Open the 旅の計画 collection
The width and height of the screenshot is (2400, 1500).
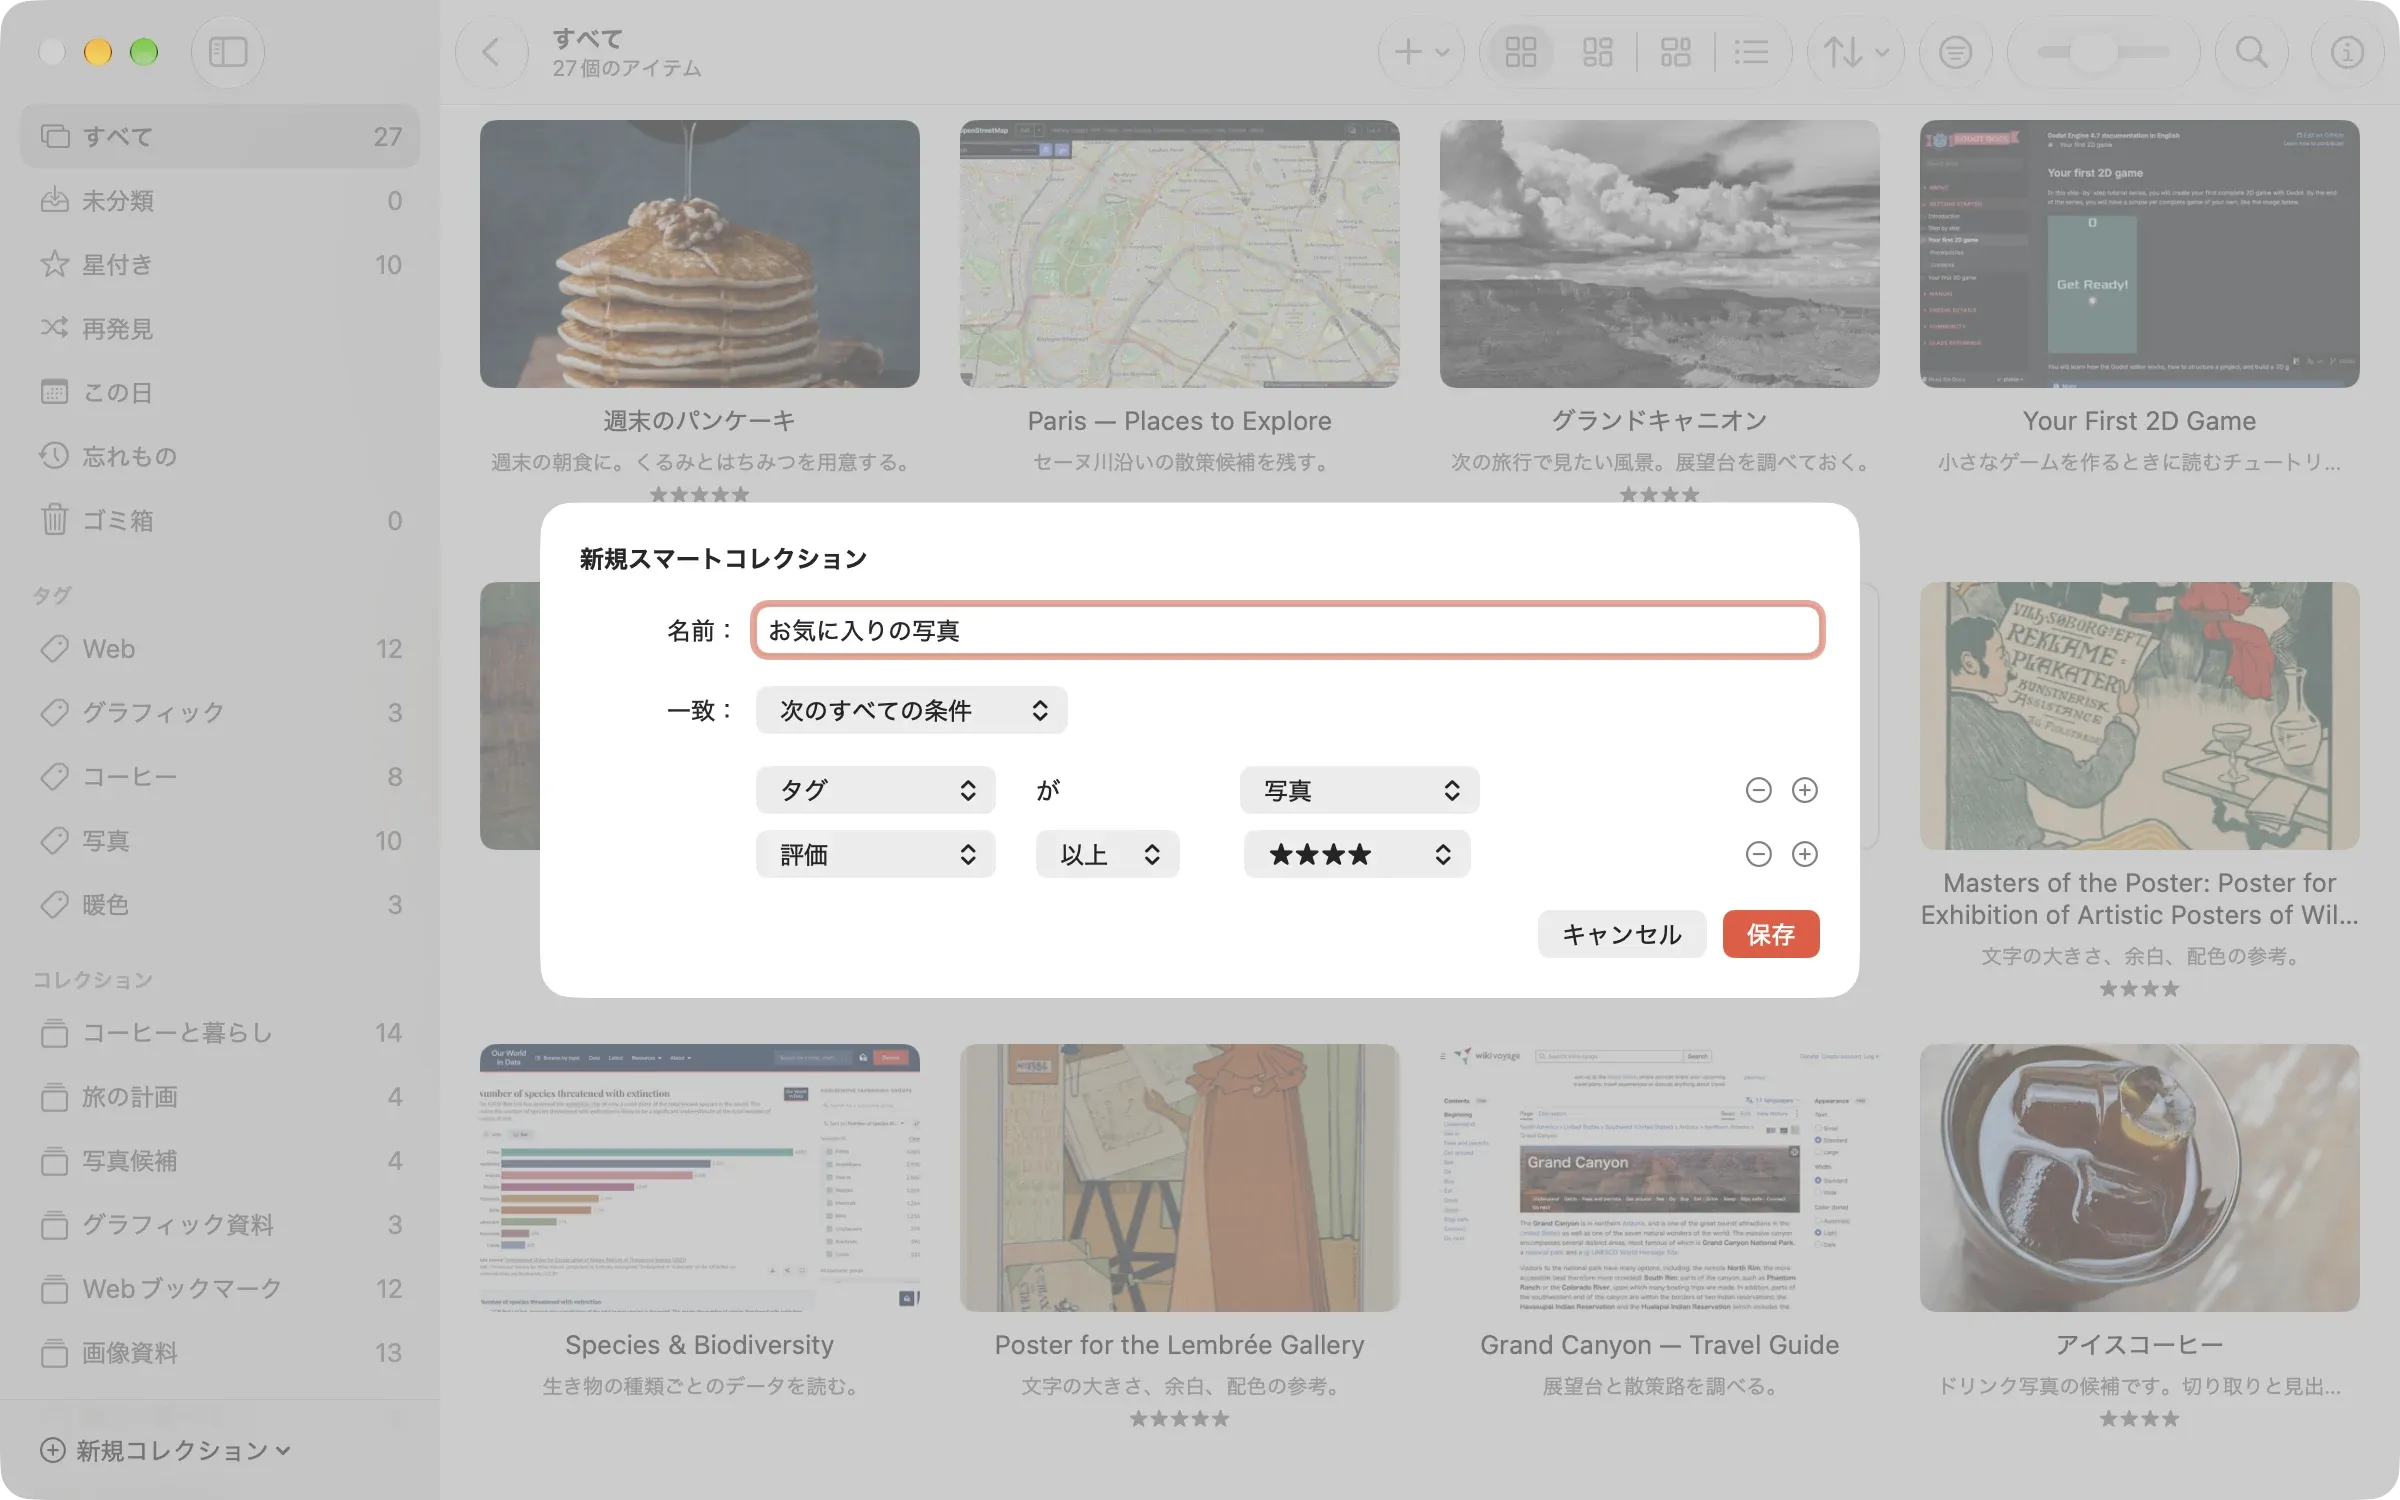click(220, 1097)
